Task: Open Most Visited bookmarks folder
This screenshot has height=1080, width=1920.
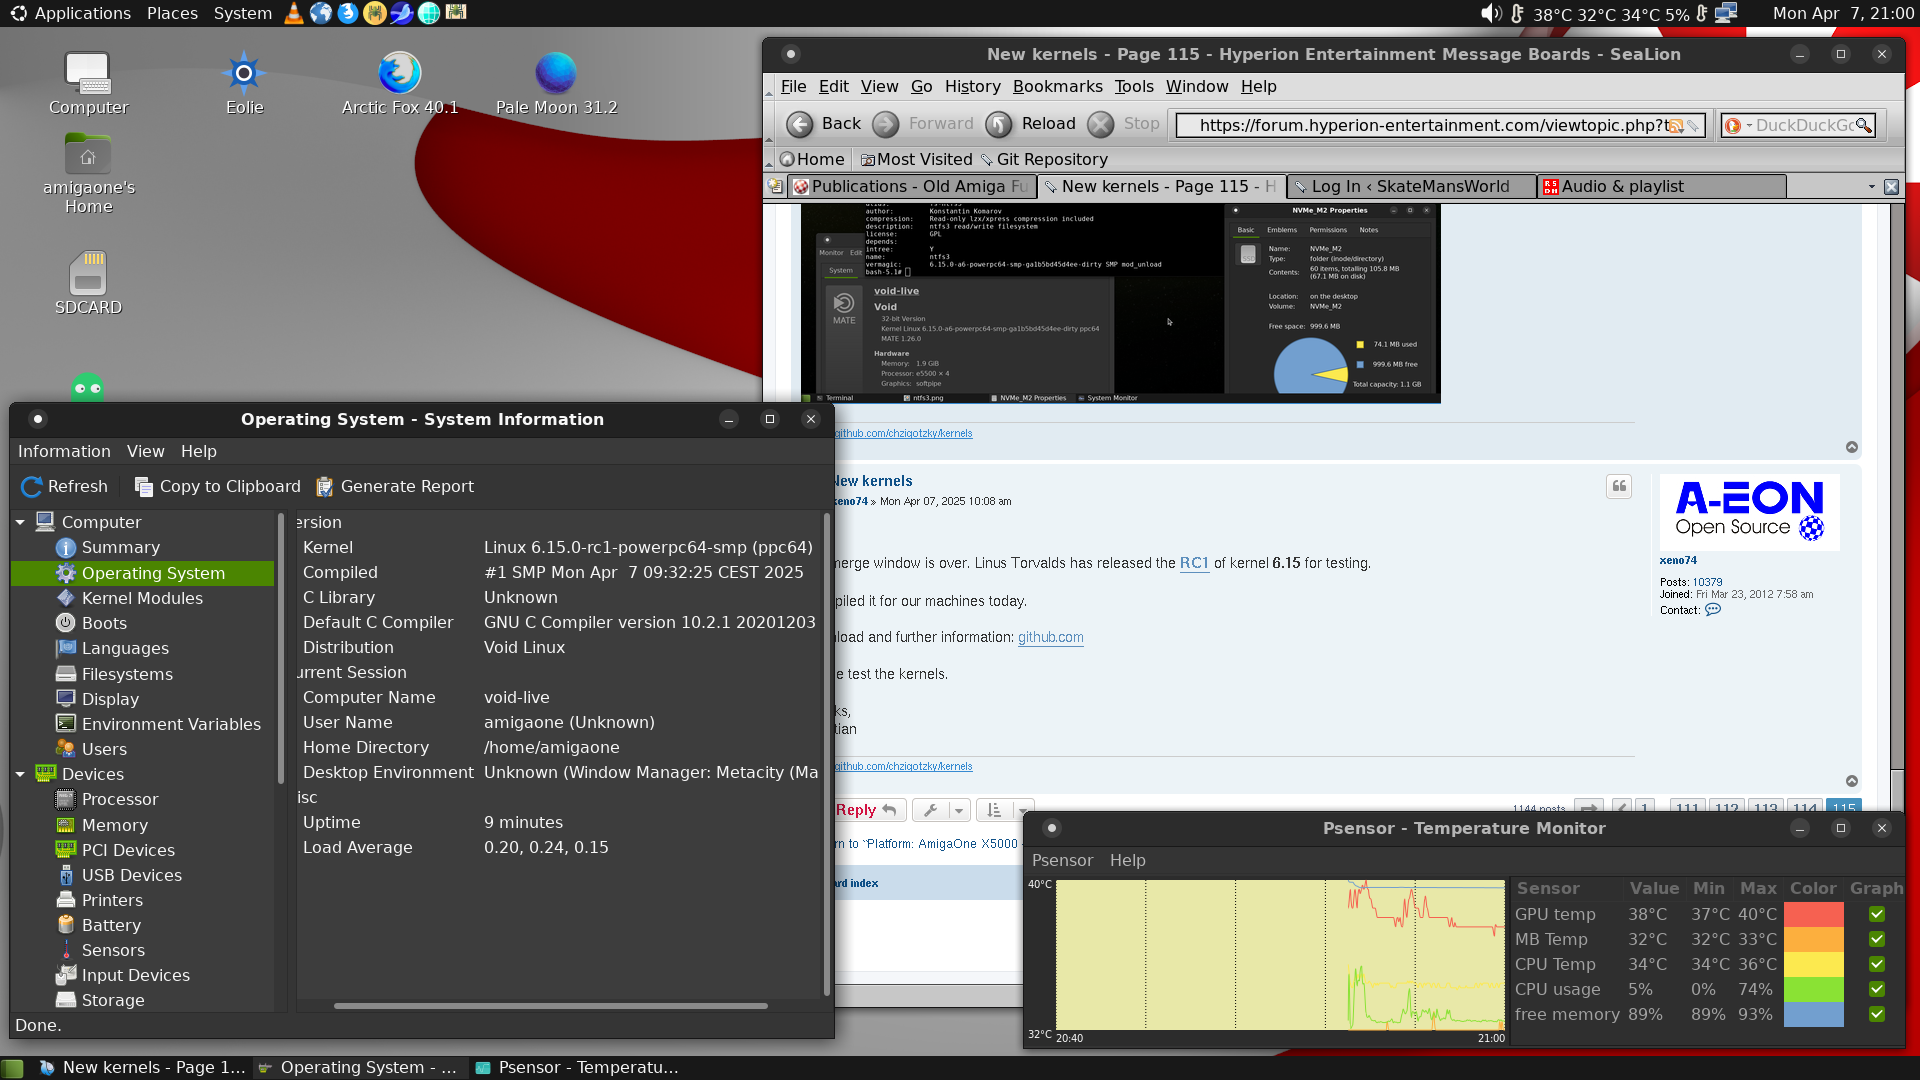Action: click(x=916, y=159)
